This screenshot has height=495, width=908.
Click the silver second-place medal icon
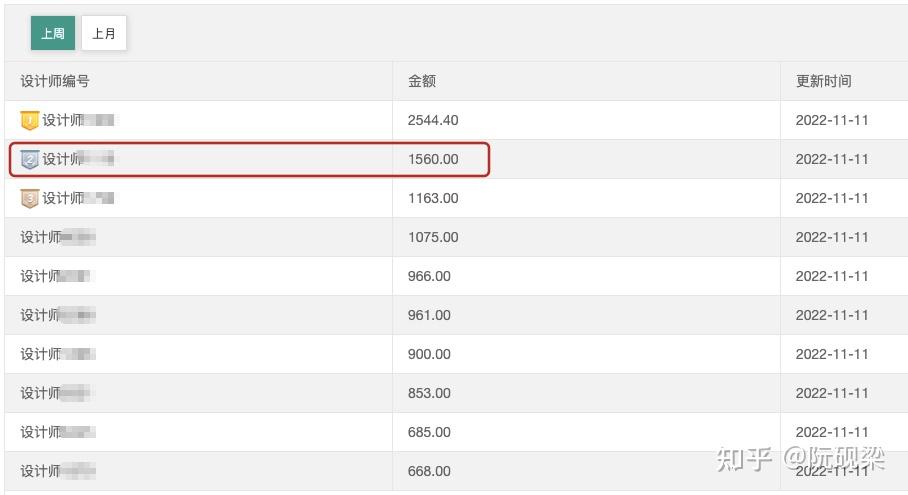coord(29,160)
